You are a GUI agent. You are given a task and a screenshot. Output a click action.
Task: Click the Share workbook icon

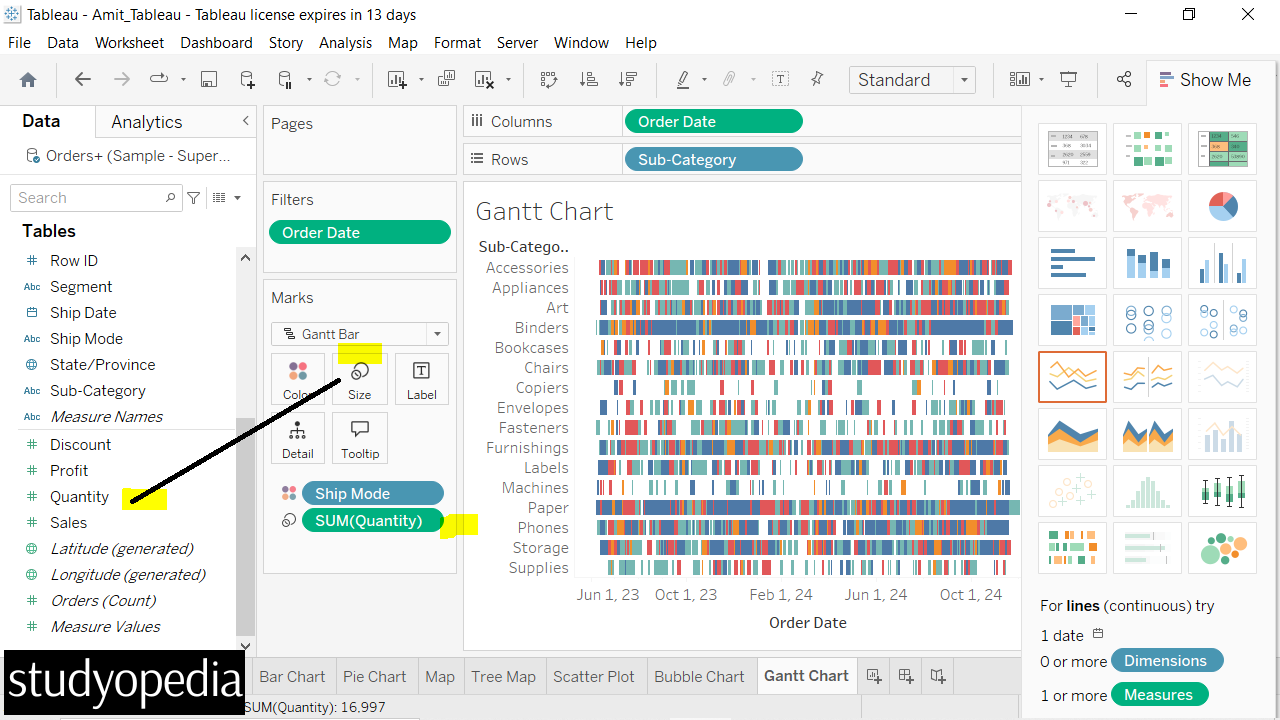coord(1124,80)
